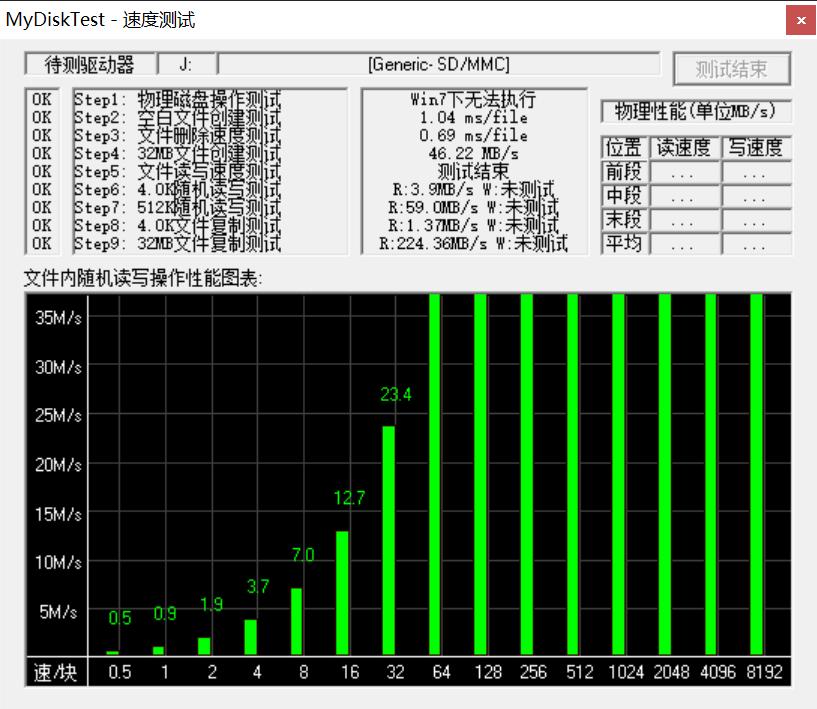
Task: Select Step5 文件读写速度测试 row
Action: (x=177, y=172)
